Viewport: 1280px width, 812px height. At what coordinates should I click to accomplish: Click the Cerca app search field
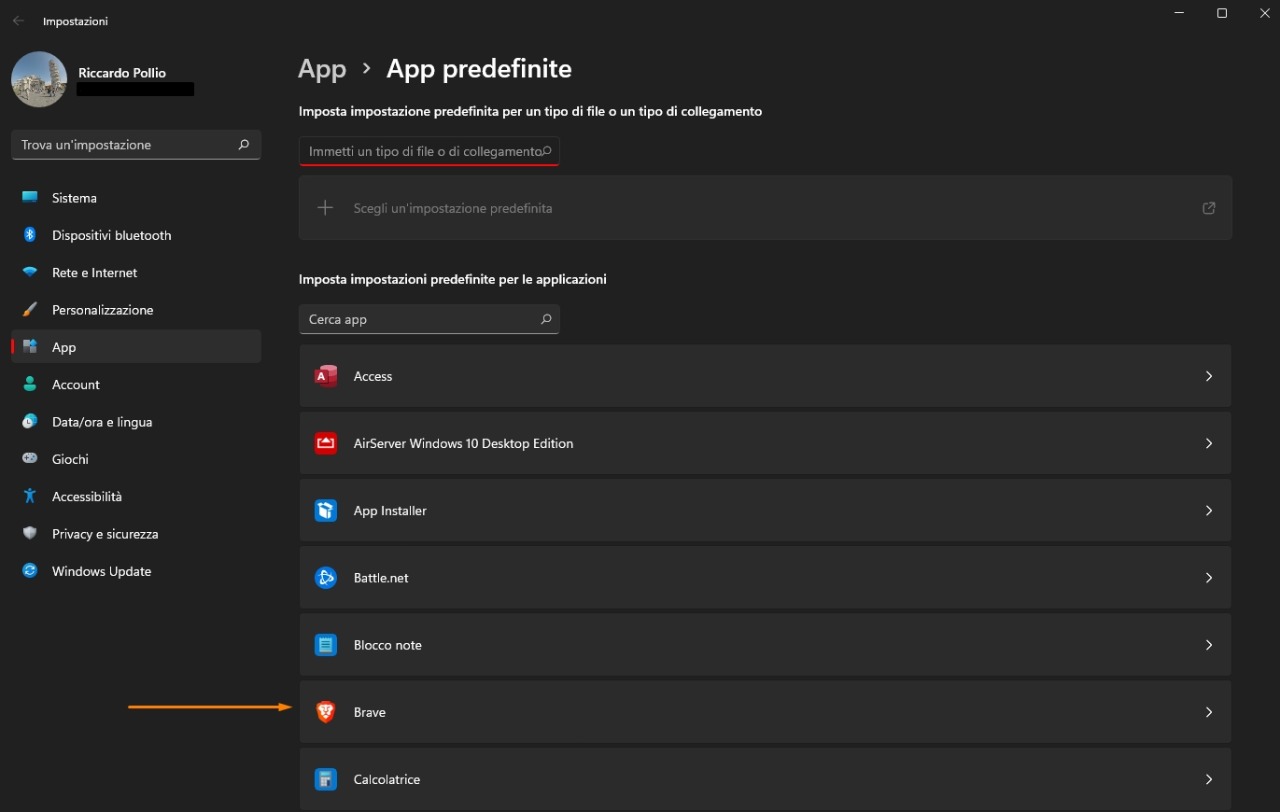coord(429,319)
